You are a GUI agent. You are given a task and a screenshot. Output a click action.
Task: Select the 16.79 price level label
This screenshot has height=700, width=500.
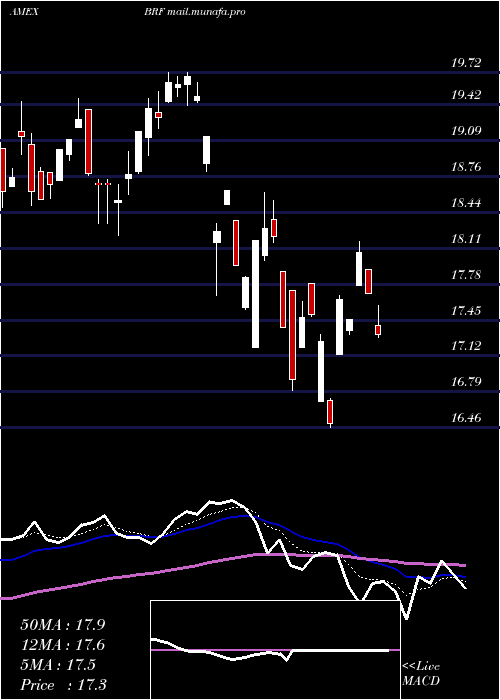[466, 382]
